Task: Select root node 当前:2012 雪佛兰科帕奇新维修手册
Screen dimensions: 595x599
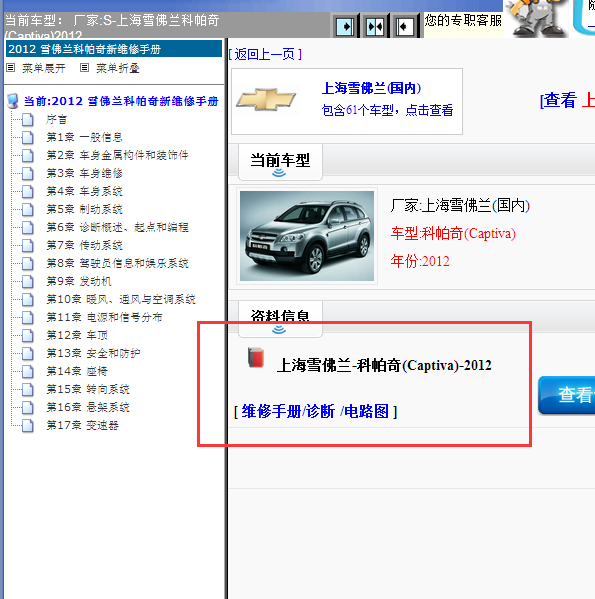Action: [x=121, y=101]
